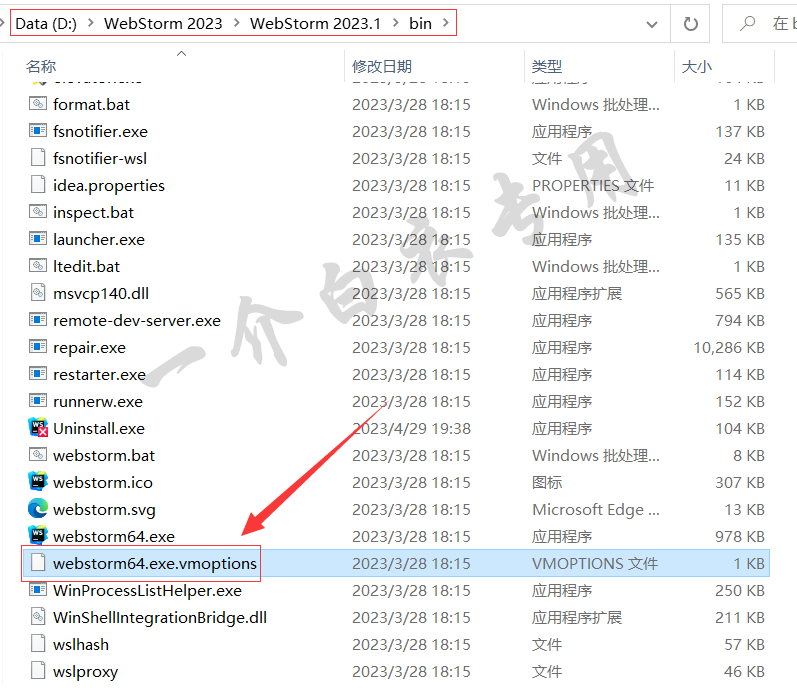Select the remote-dev-server.exe file name
Image resolution: width=797 pixels, height=688 pixels.
click(x=137, y=320)
